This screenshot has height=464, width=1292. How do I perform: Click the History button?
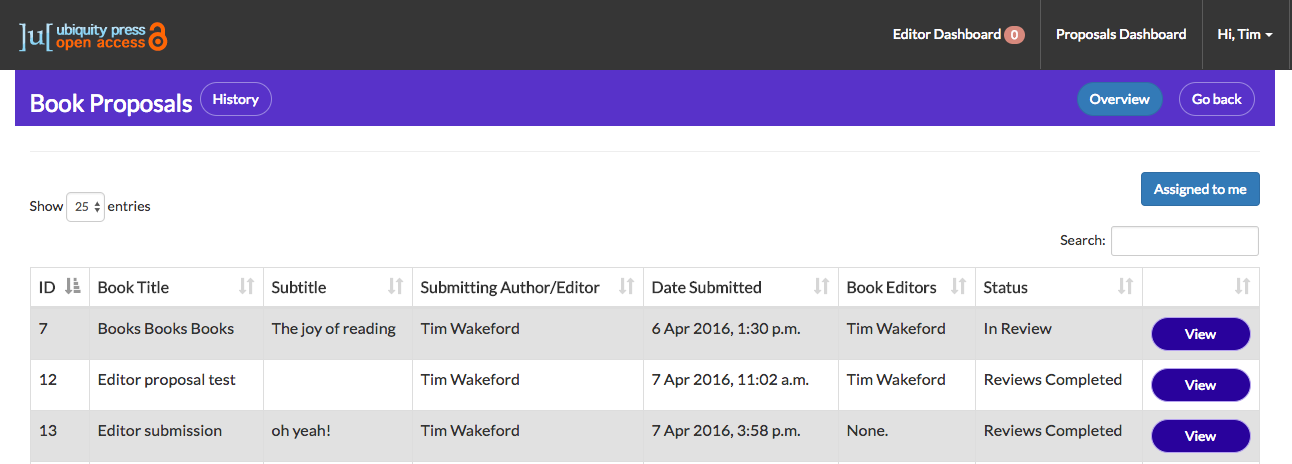point(236,99)
